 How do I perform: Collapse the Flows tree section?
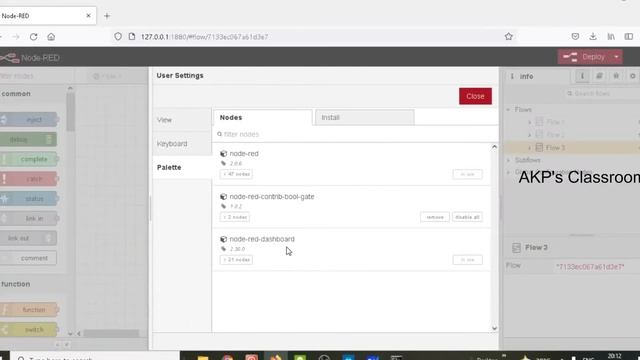(509, 109)
